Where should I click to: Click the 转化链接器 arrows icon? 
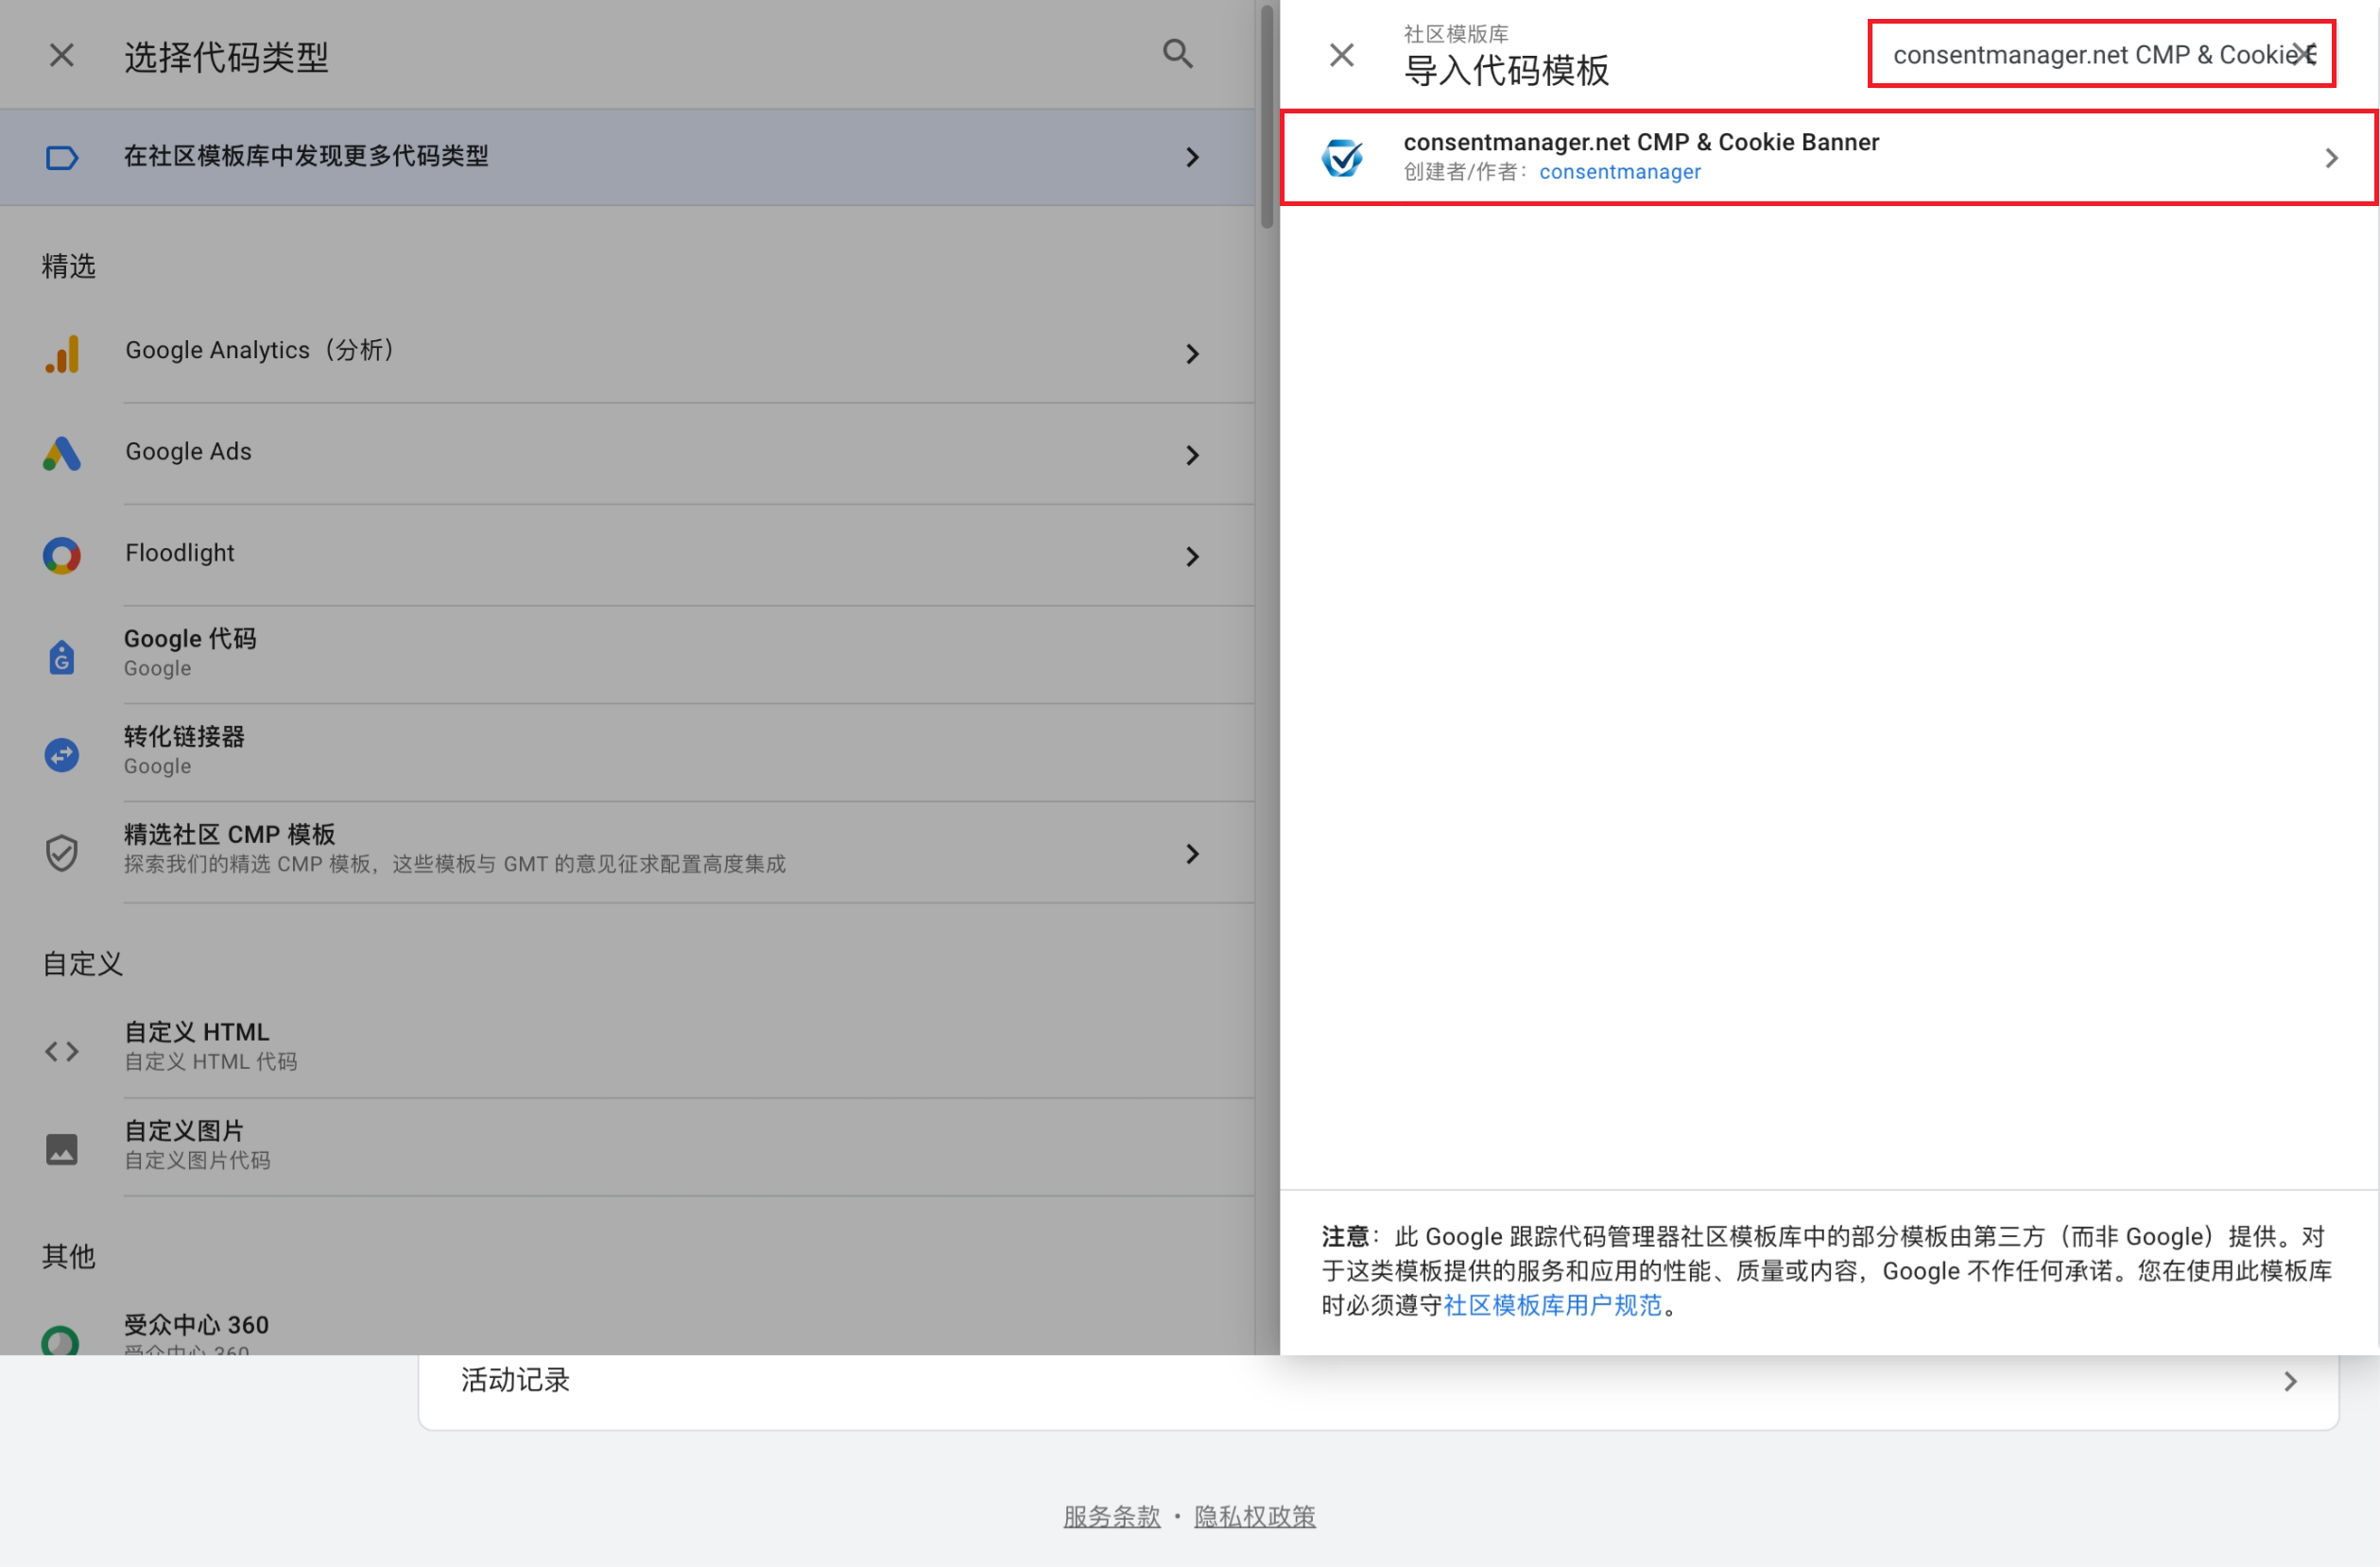tap(62, 755)
